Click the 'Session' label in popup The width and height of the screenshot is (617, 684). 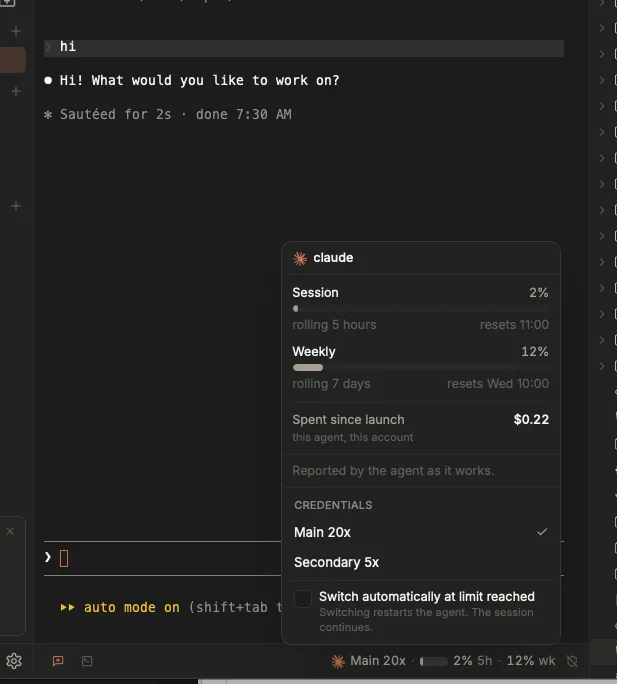point(315,292)
